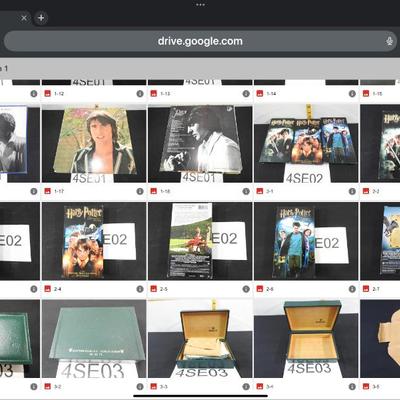Viewport: 400px width, 400px height.
Task: Open the empty open watch box thumbnail above 3-4
Action: (306, 339)
